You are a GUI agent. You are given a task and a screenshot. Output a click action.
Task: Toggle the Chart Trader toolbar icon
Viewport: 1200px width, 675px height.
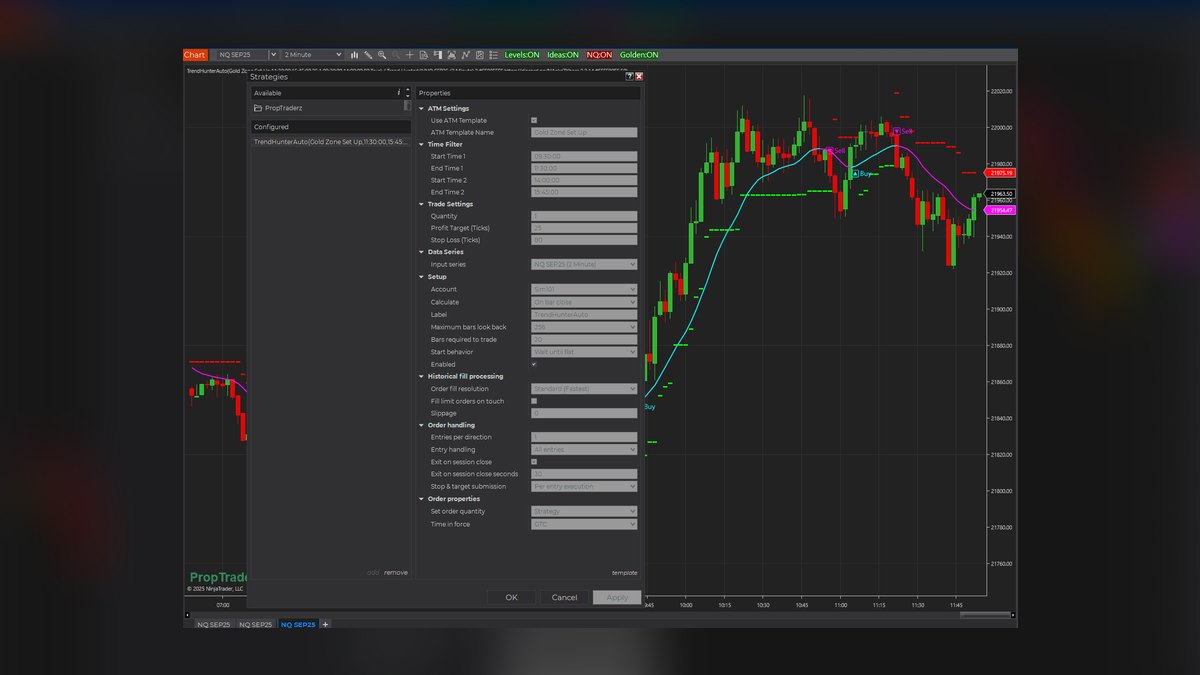point(438,55)
